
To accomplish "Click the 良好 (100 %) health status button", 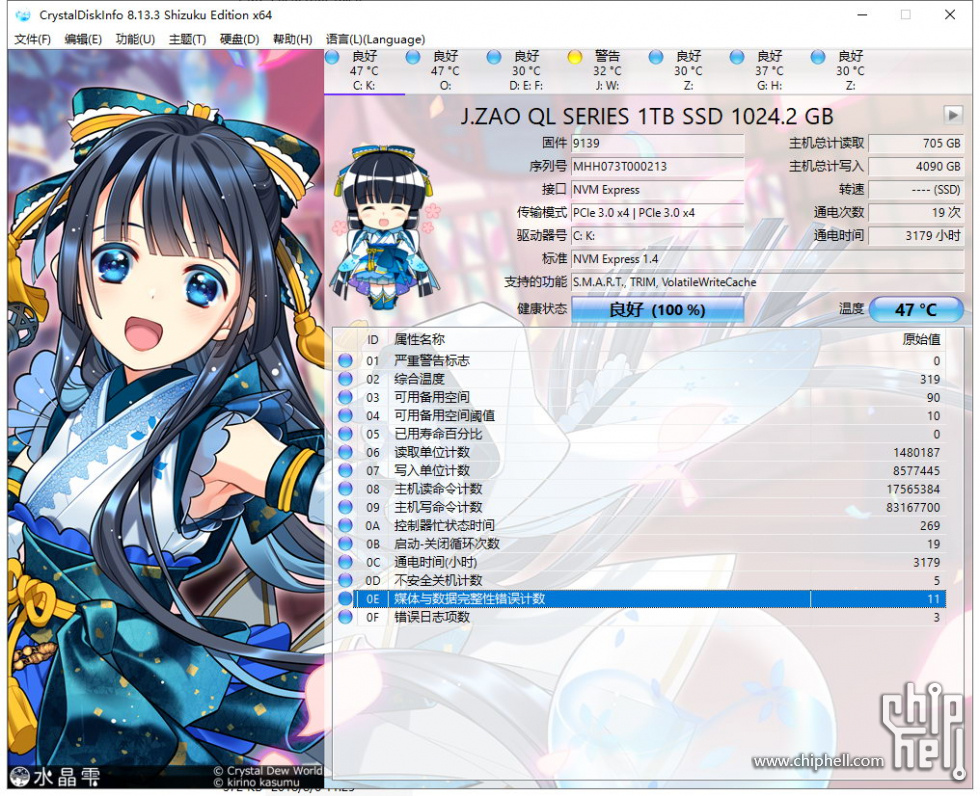I will tap(658, 309).
